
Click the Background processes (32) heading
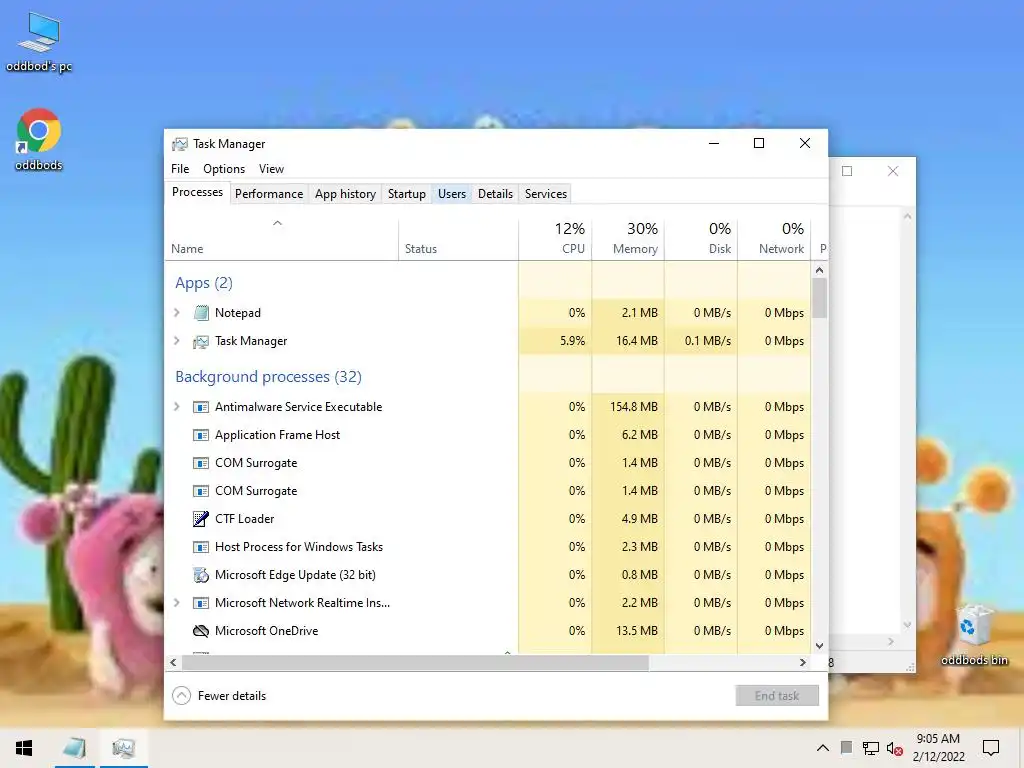[268, 377]
